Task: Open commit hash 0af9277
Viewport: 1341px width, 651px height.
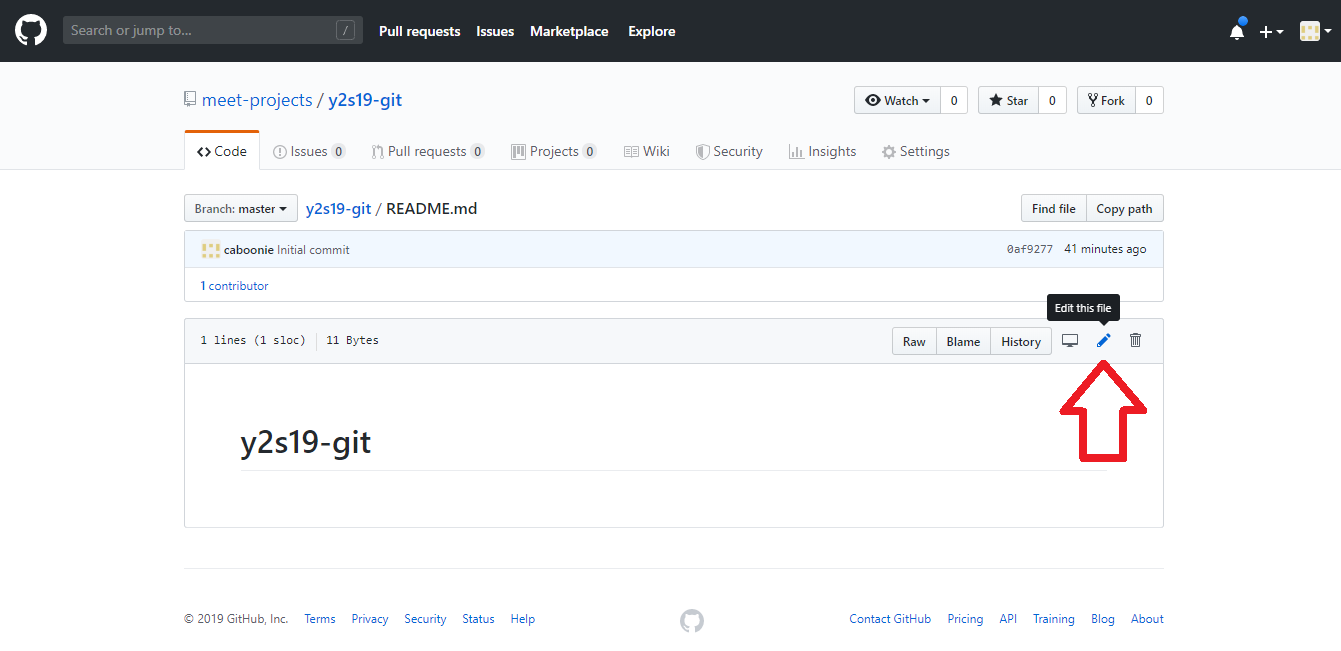Action: tap(1030, 249)
